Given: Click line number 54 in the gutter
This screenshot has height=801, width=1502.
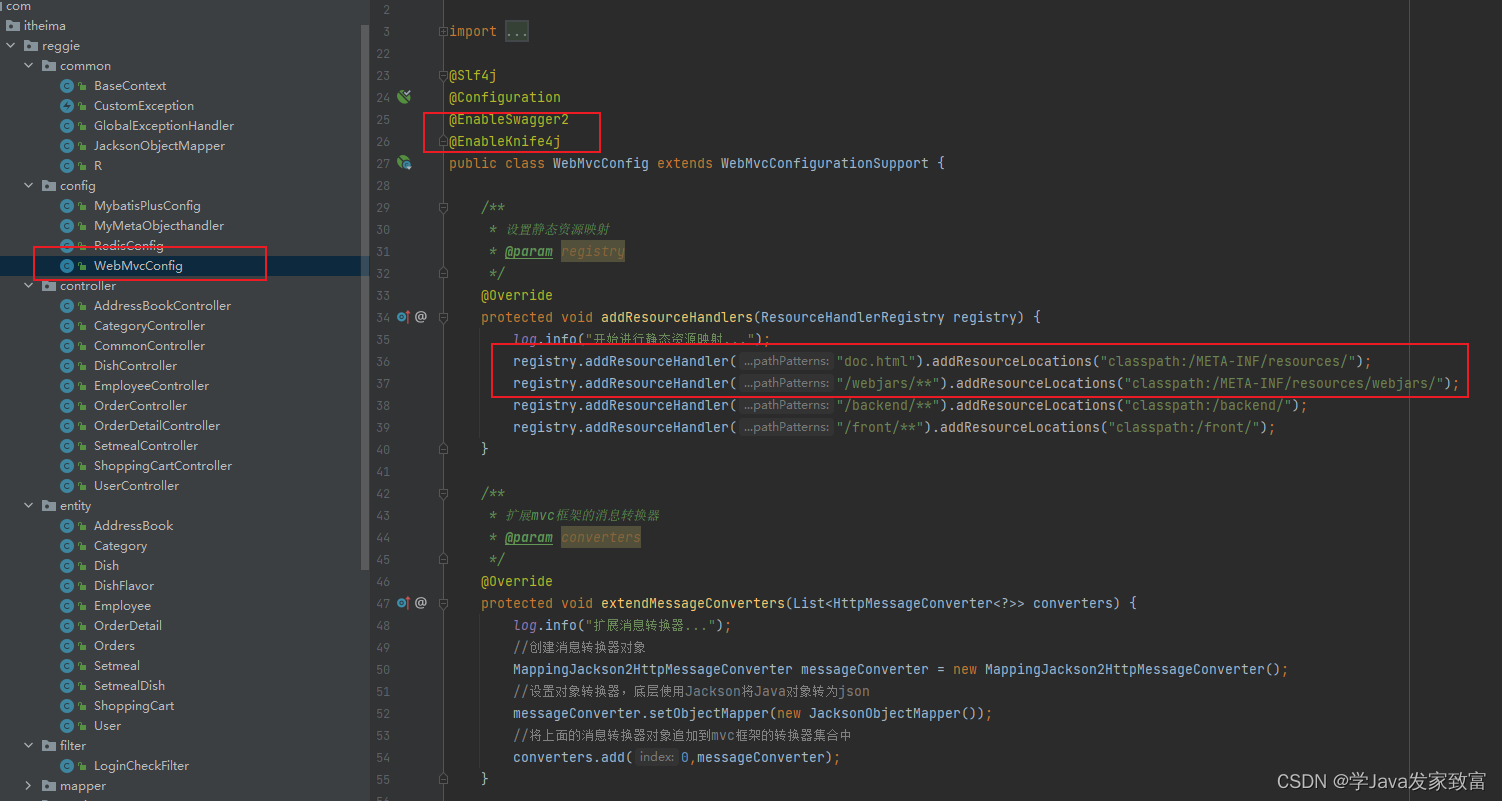Looking at the screenshot, I should pyautogui.click(x=384, y=757).
